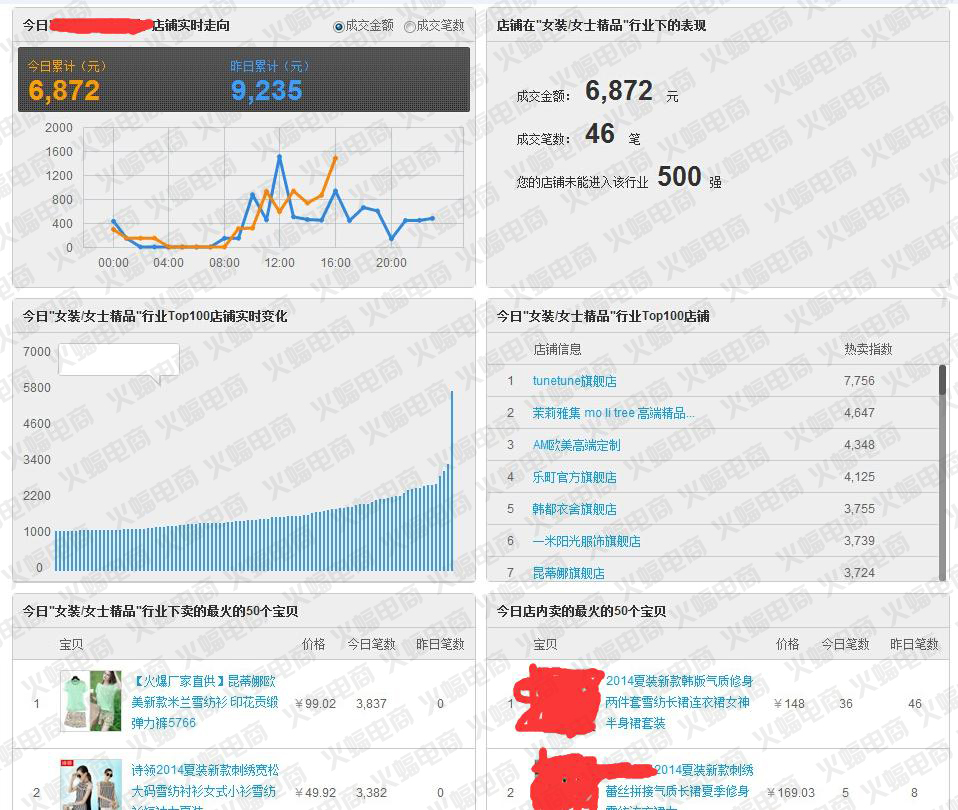Open 2014夏装新款韩版气质修身 product link
Screen dimensions: 958x810
point(679,702)
